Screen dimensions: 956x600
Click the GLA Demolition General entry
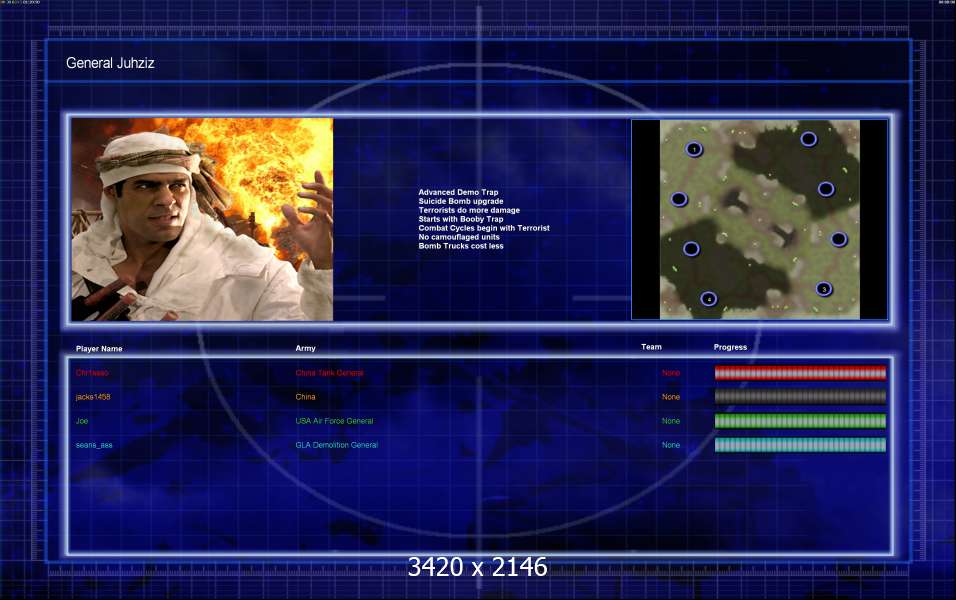click(x=337, y=445)
